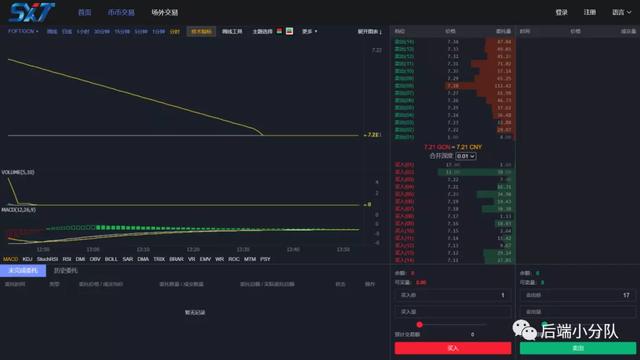Select the 30分钟 chart interval
The width and height of the screenshot is (640, 360).
[102, 31]
